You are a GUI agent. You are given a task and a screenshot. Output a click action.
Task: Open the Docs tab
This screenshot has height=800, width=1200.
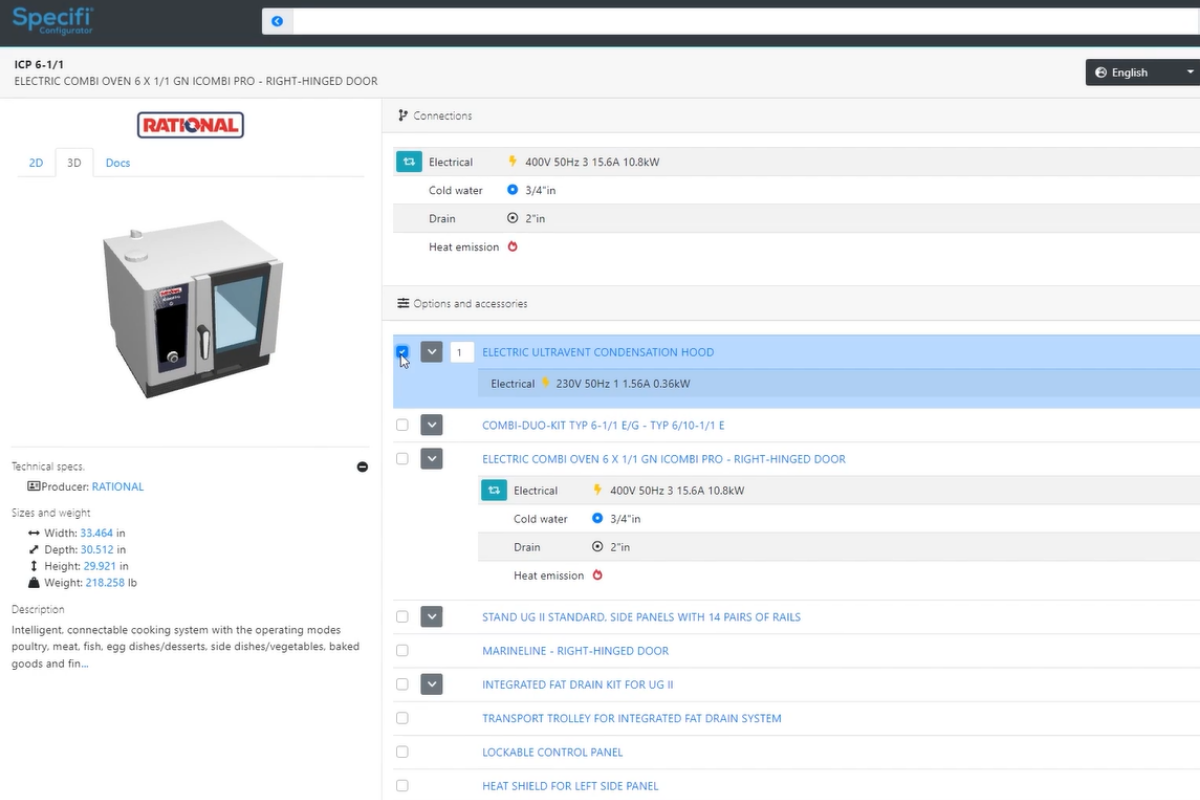(x=118, y=163)
